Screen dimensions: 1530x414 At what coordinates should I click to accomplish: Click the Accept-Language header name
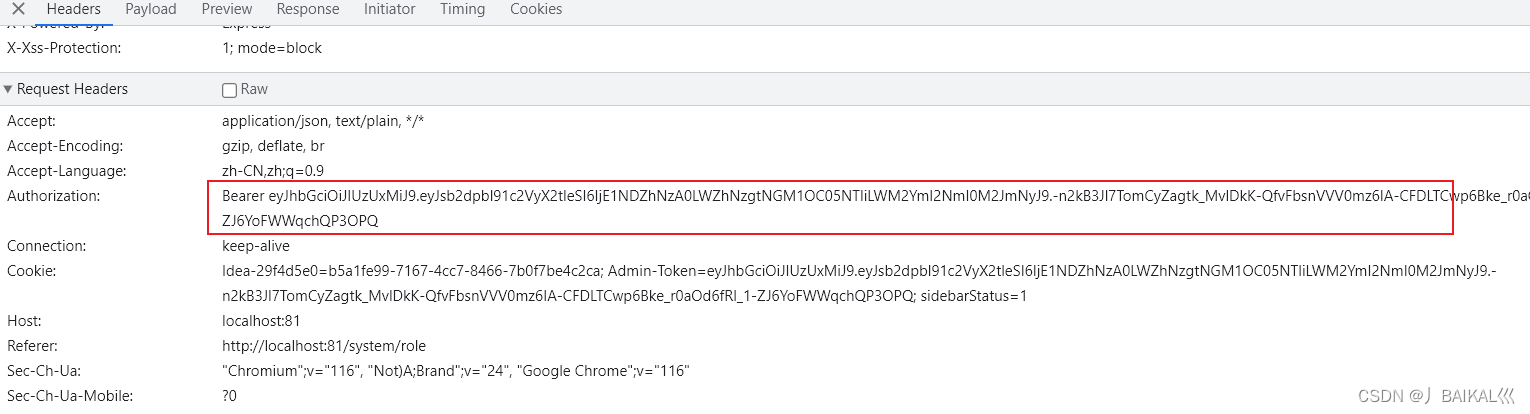[67, 171]
